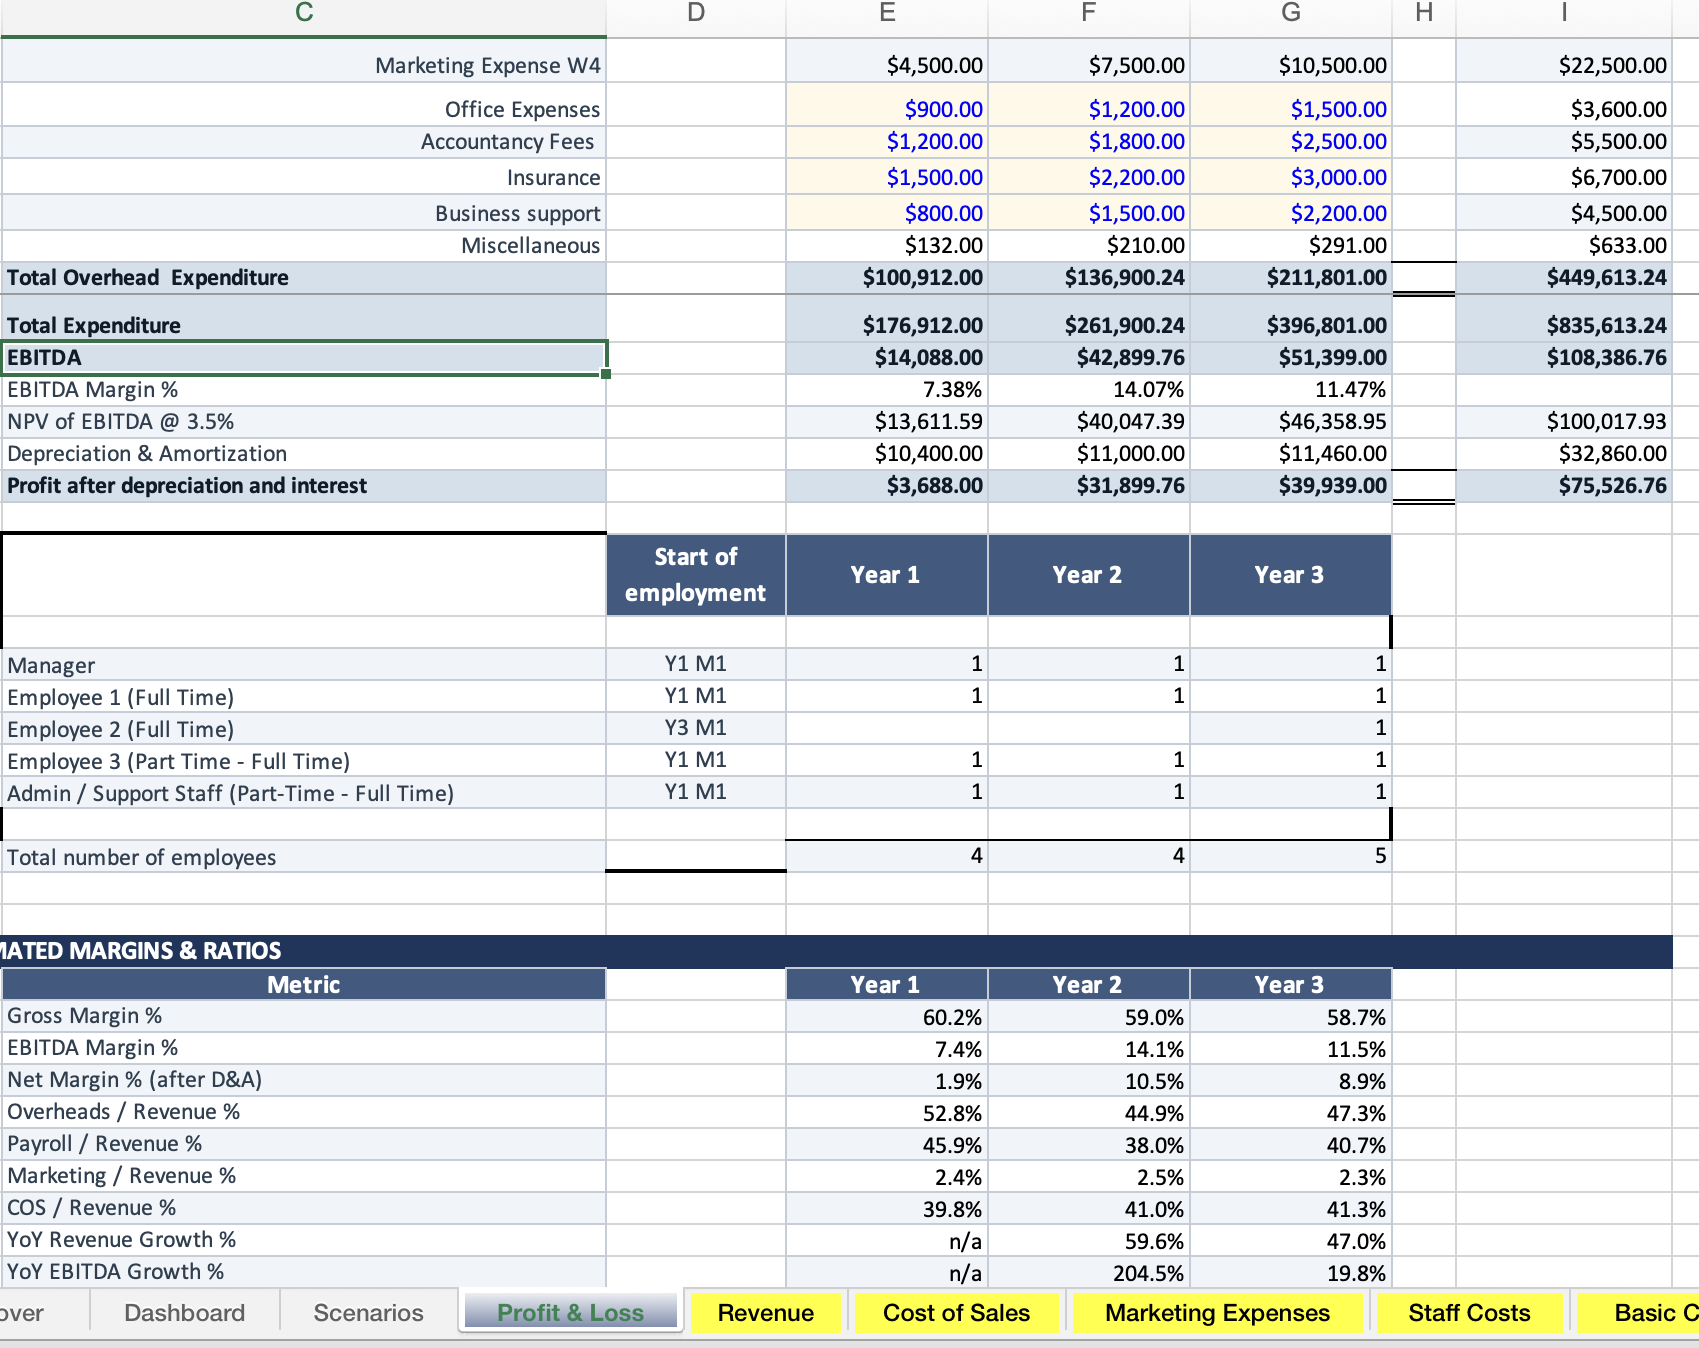
Task: Select YoY Revenue Growth % Year 2 value 59.6%
Action: pyautogui.click(x=1089, y=1241)
